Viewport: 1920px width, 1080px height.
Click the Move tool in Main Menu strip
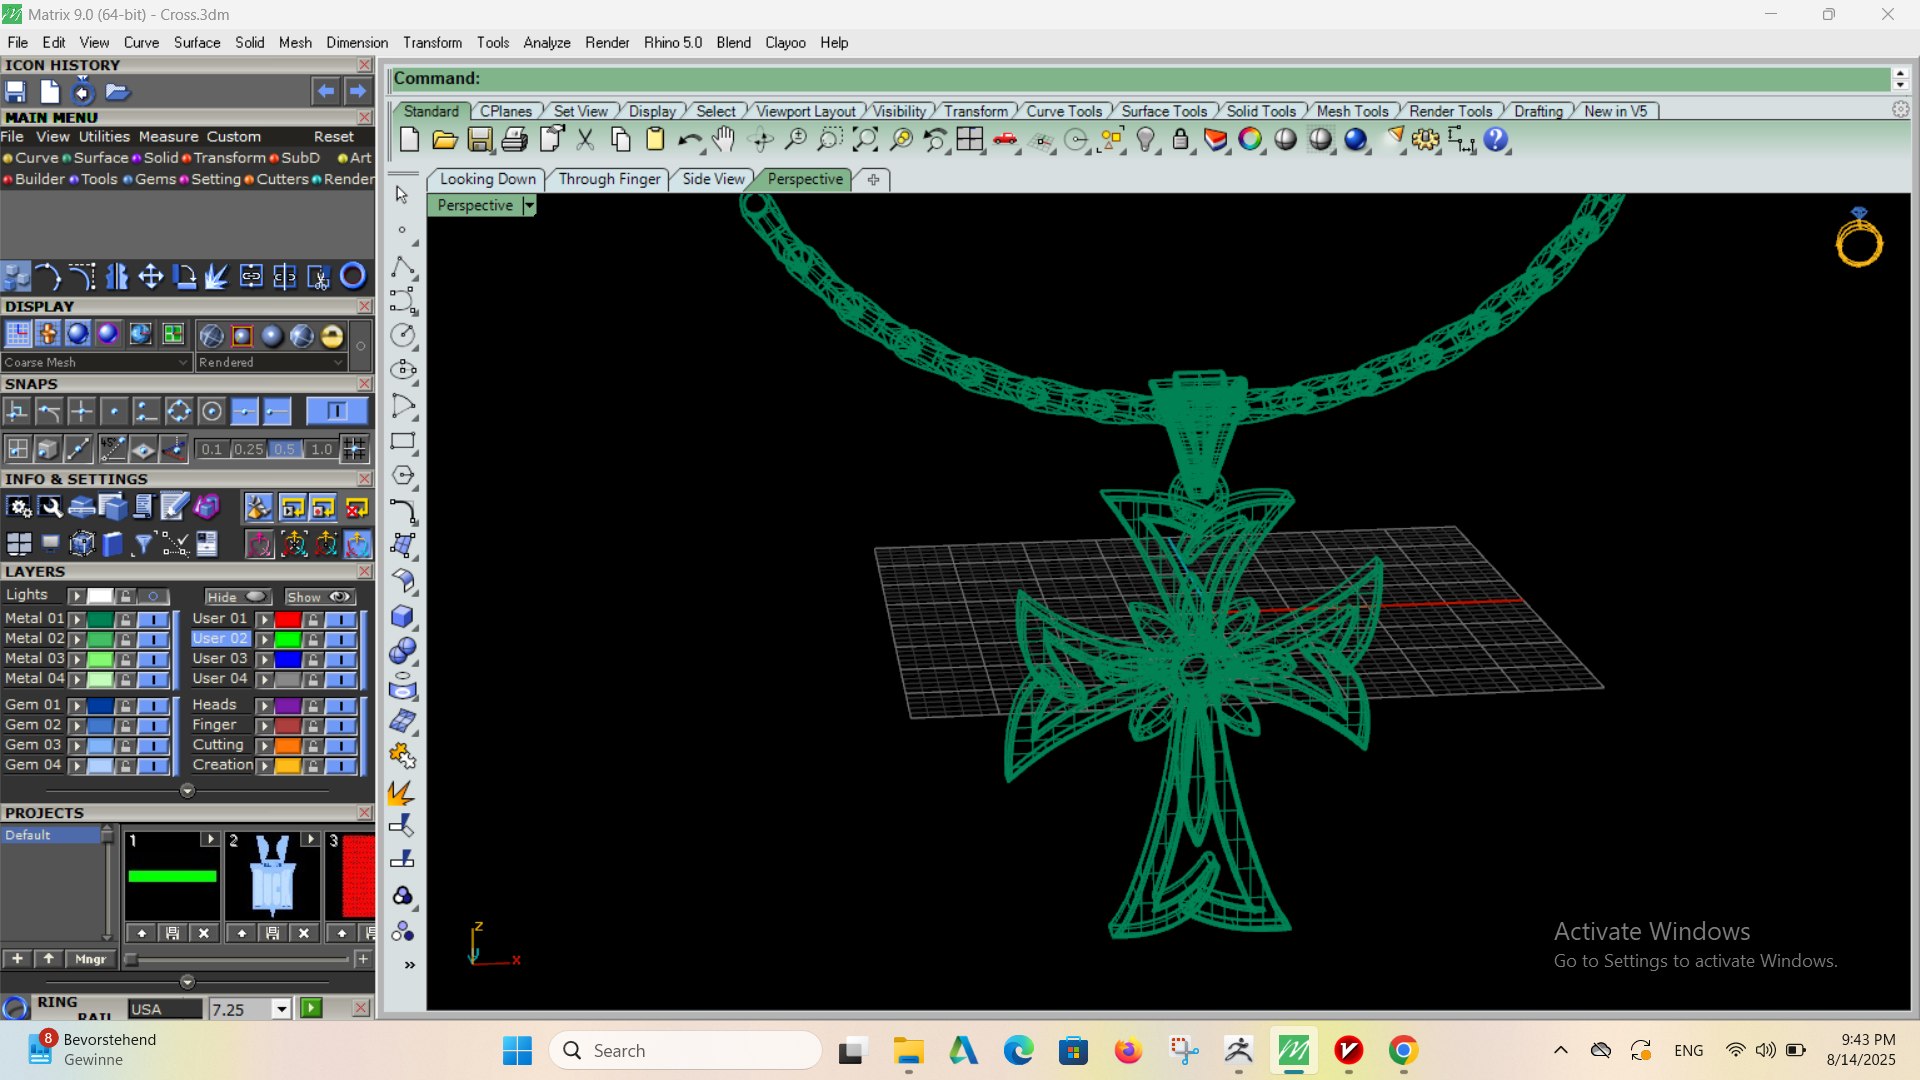pyautogui.click(x=151, y=276)
